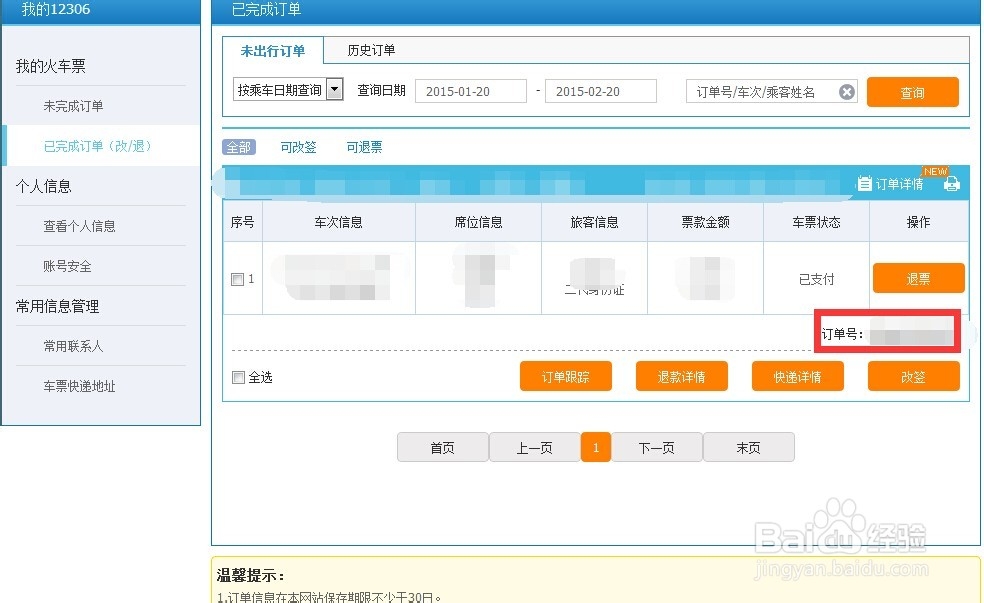Image resolution: width=984 pixels, height=603 pixels.
Task: Click the 席位信息 column header
Action: point(478,222)
